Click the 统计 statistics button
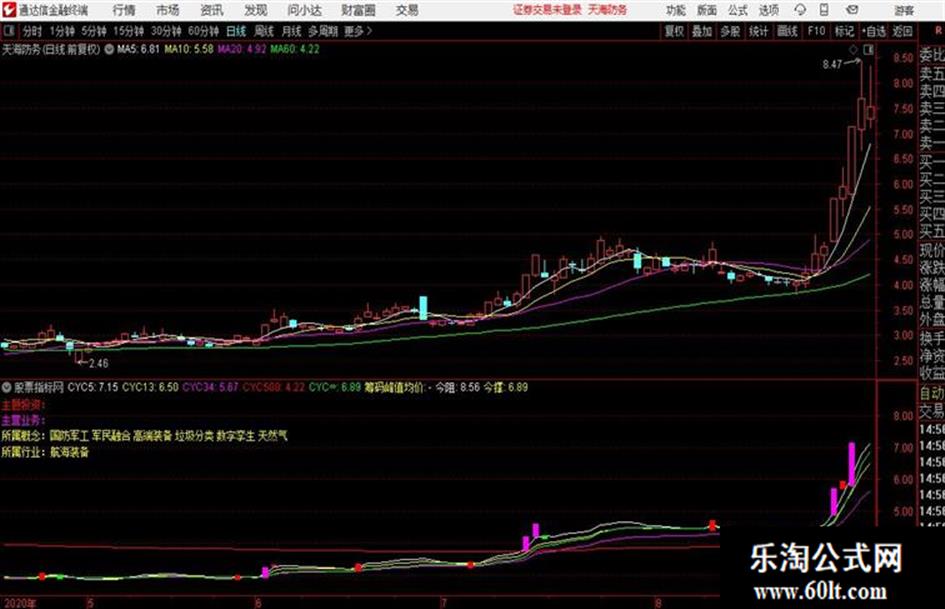 click(x=758, y=31)
